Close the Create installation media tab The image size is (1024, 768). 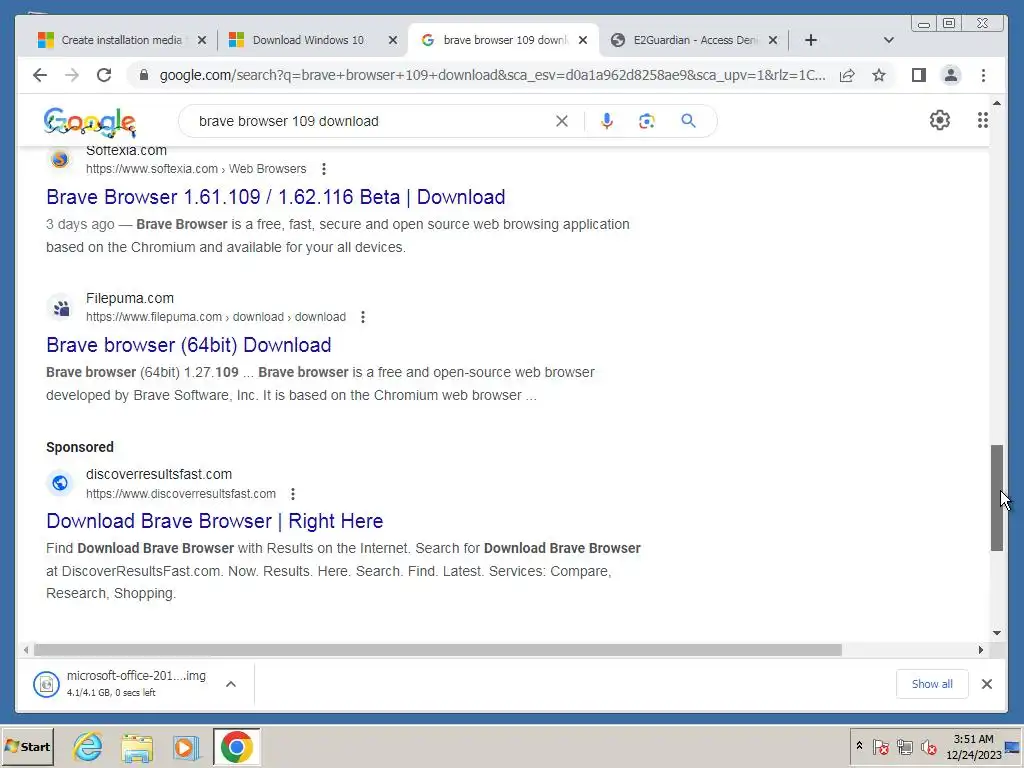[x=202, y=40]
